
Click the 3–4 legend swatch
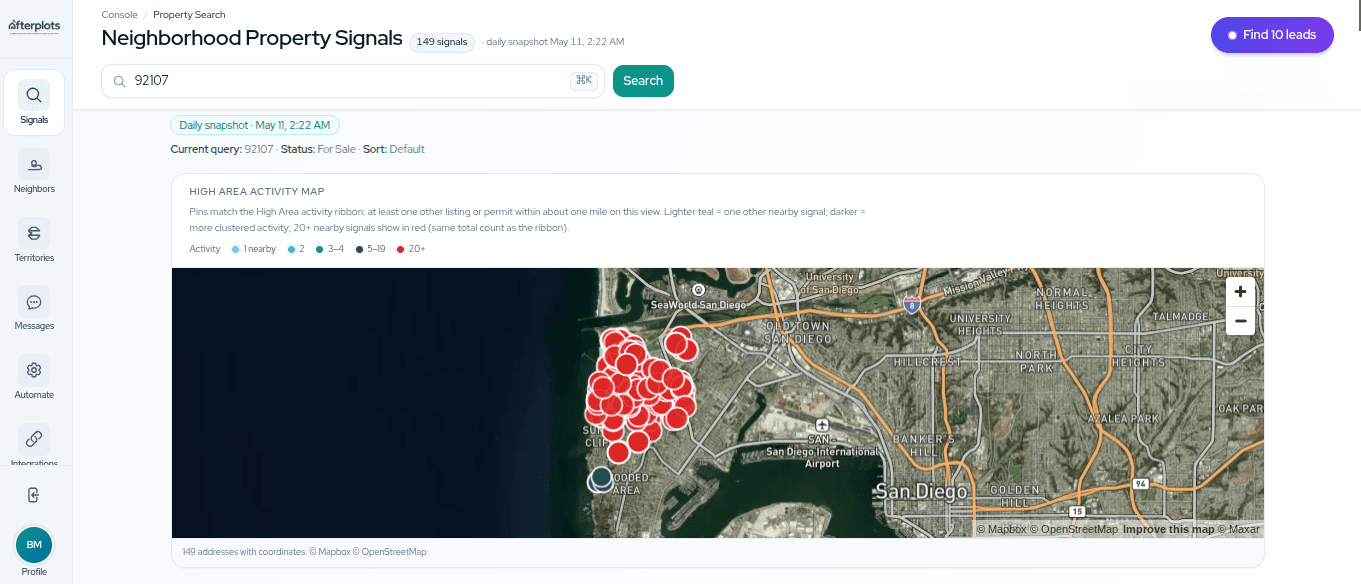pyautogui.click(x=319, y=249)
